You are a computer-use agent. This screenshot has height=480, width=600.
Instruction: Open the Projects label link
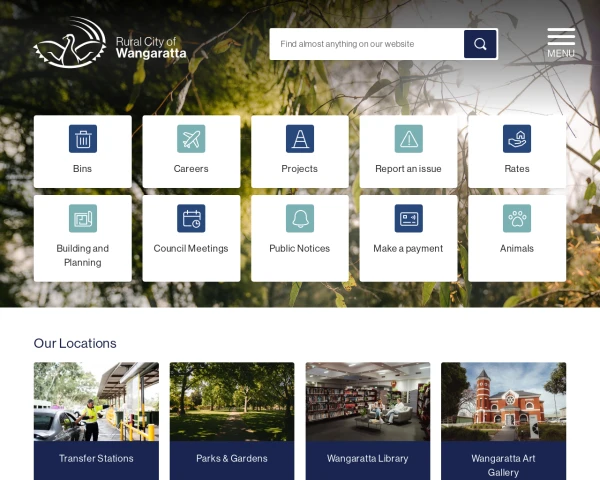(299, 169)
